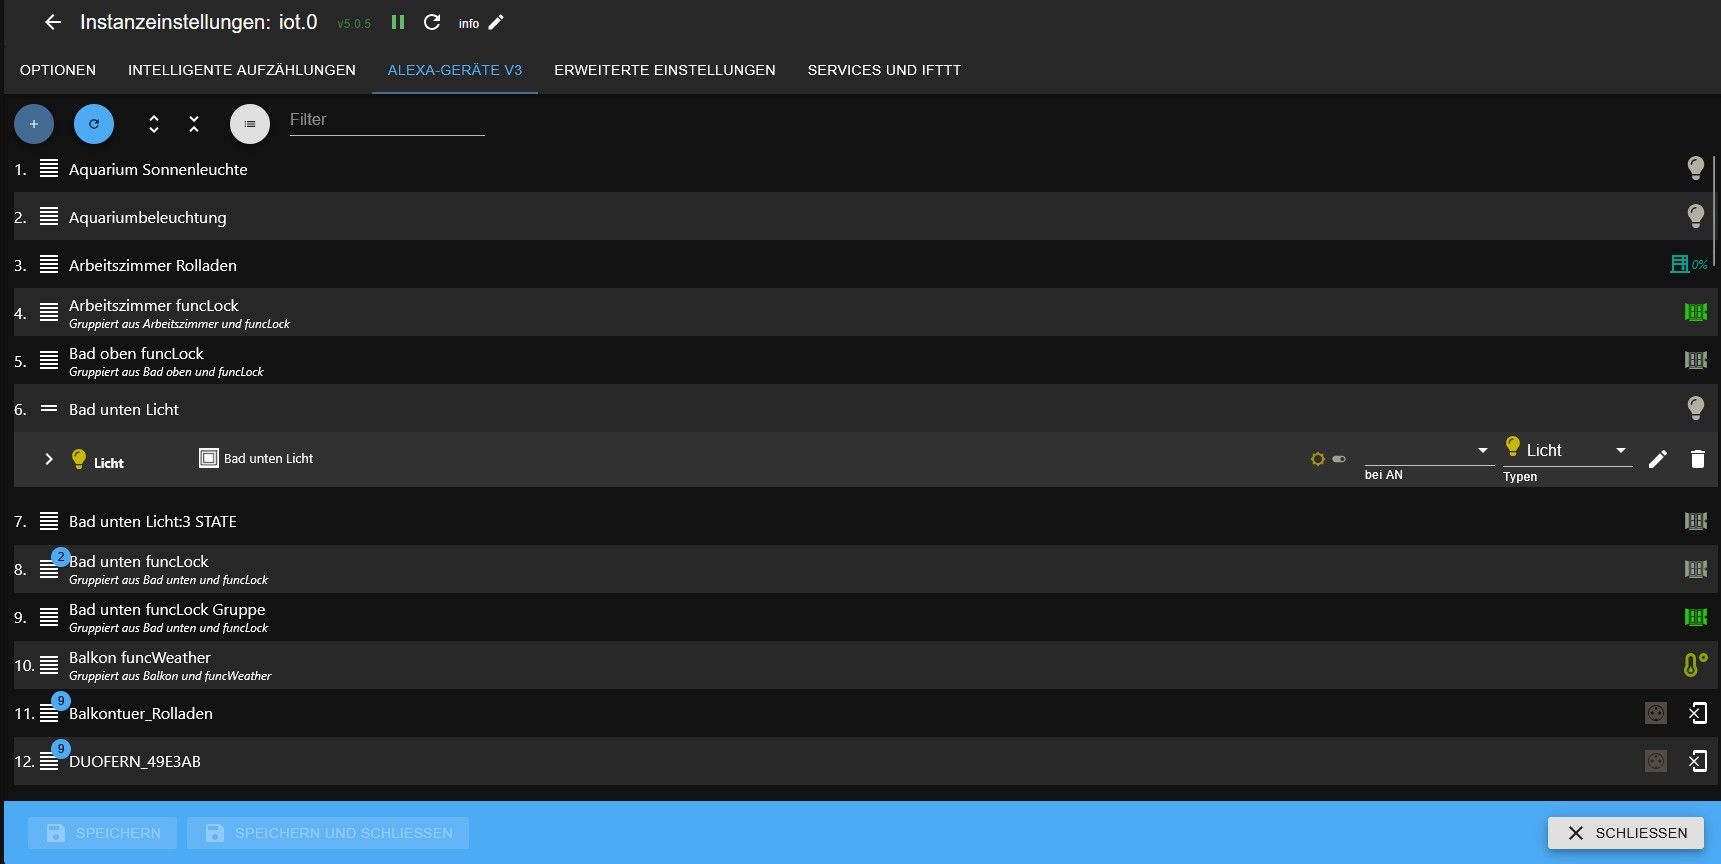Screen dimensions: 1721x864
Task: Expand the DUOFERN_49E3AB row
Action: pos(49,761)
